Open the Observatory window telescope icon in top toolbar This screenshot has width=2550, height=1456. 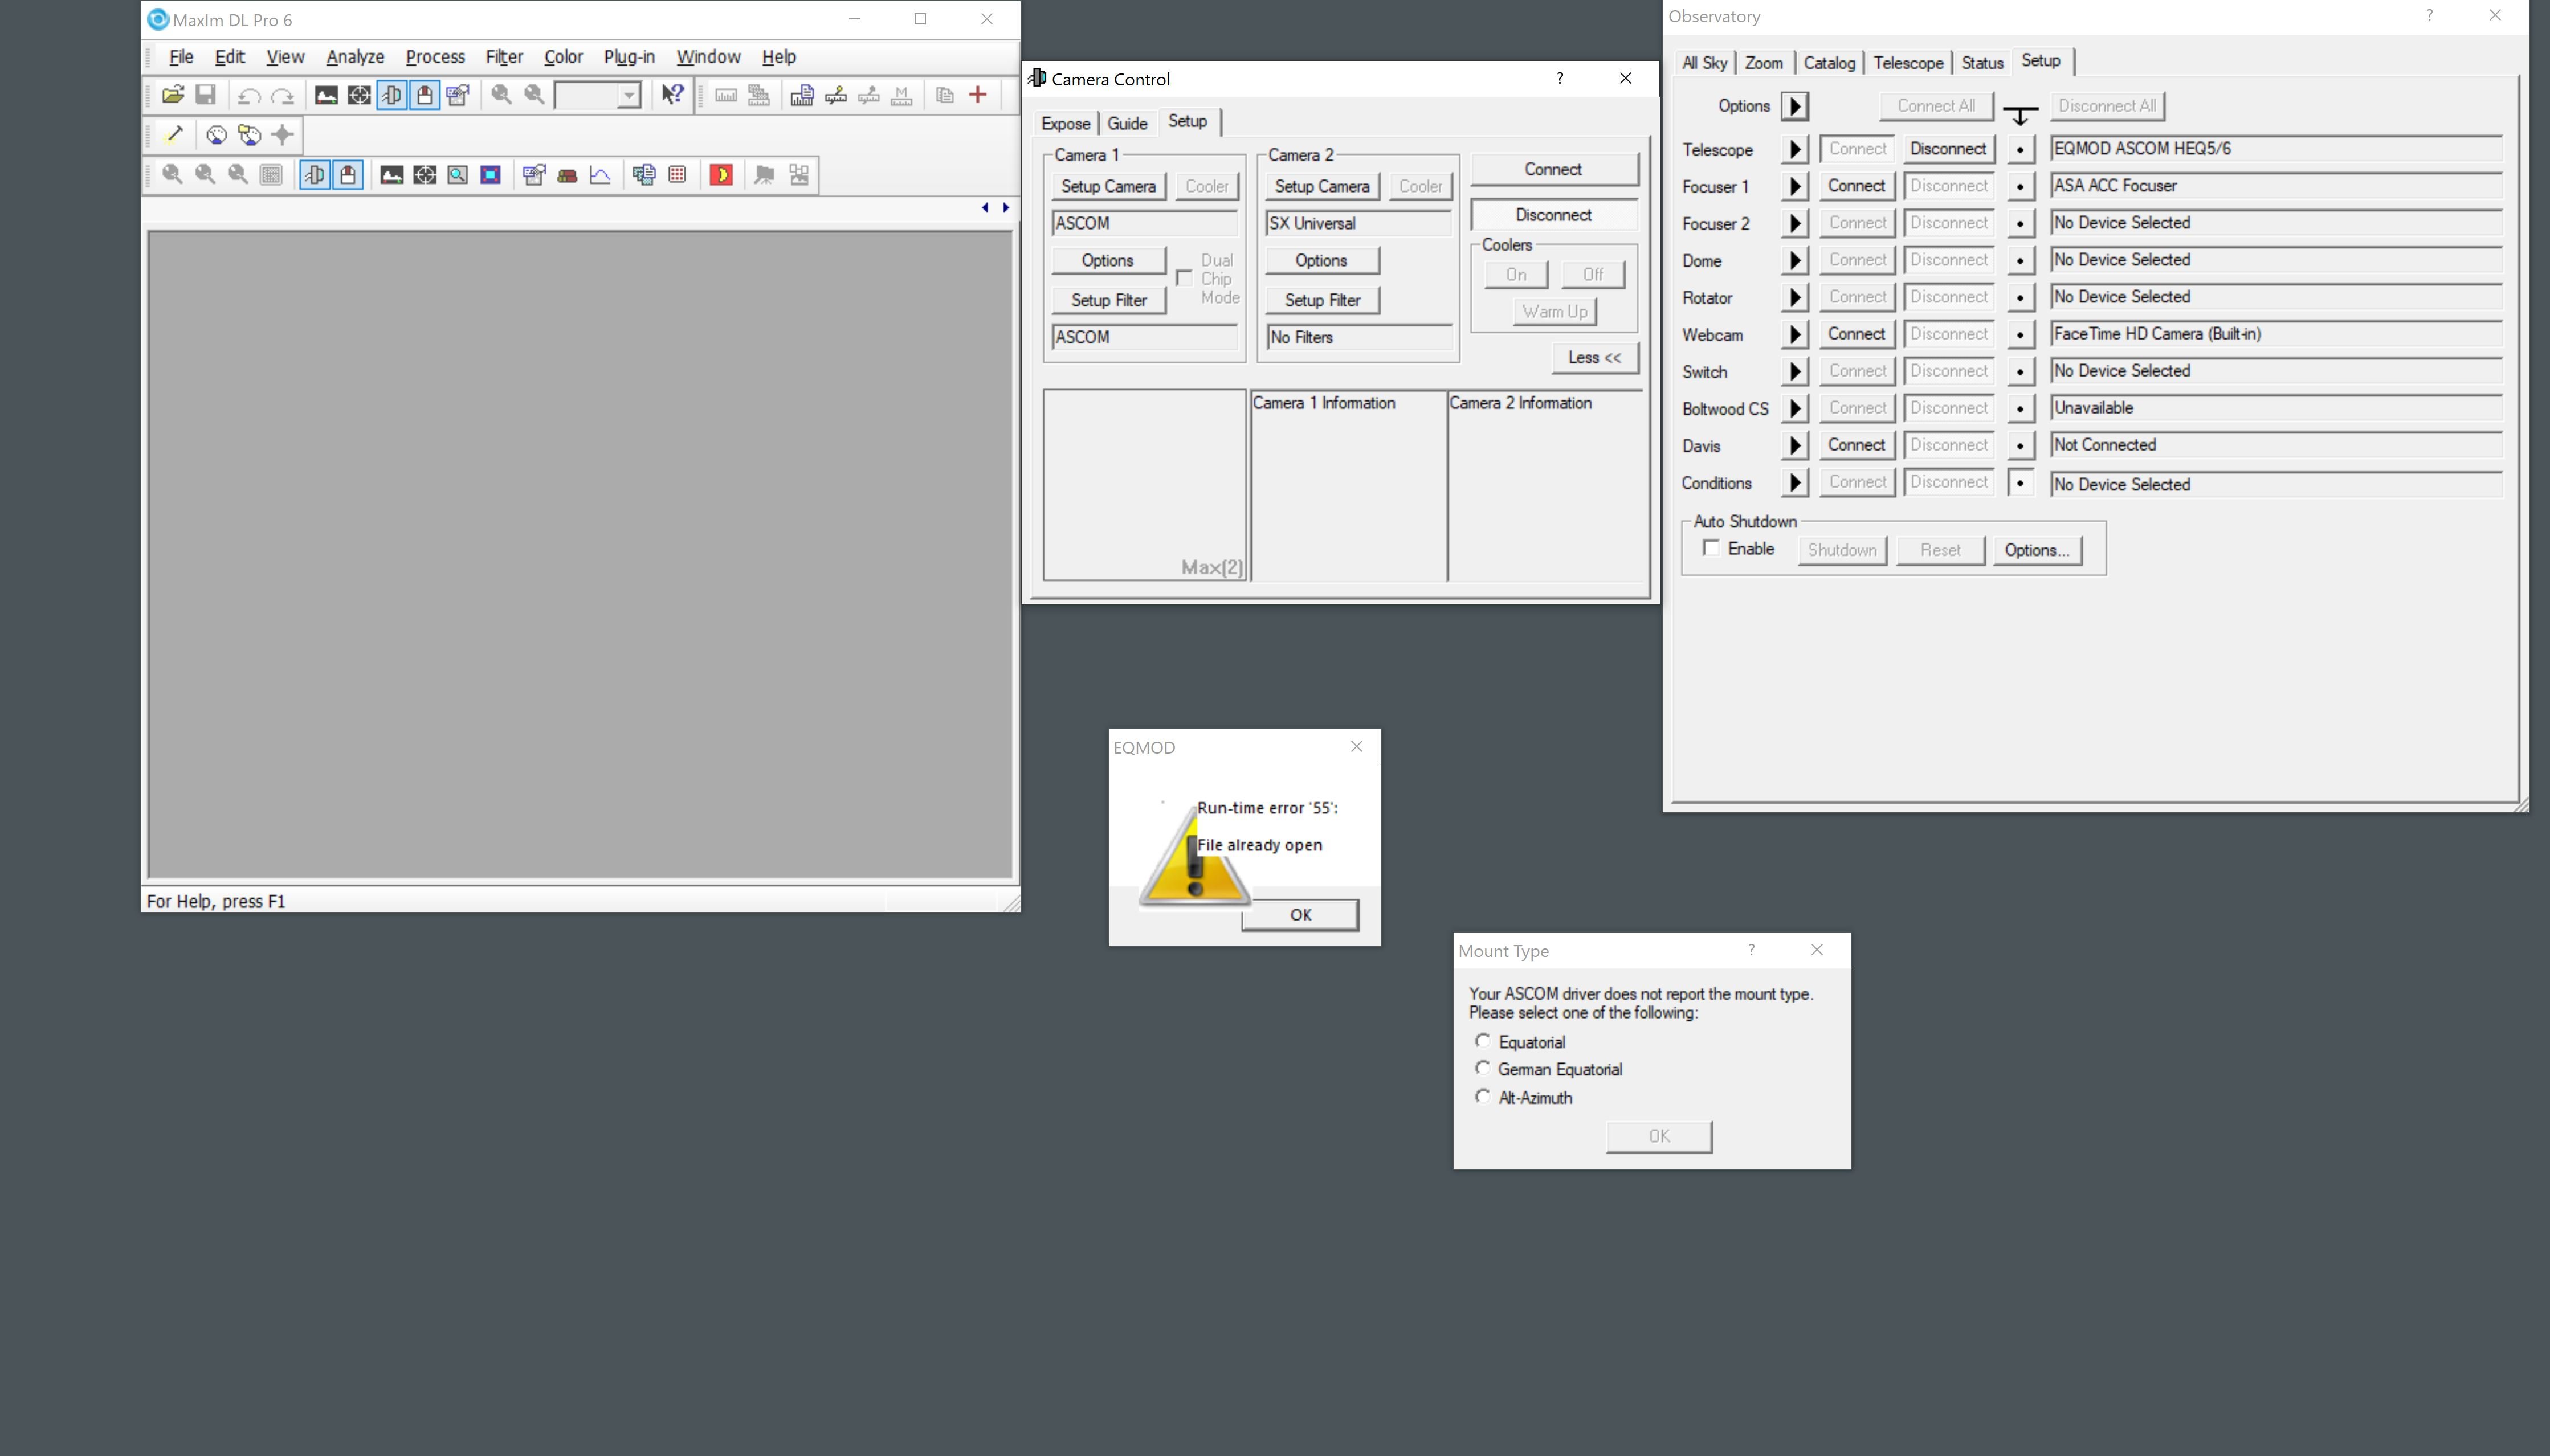[x=424, y=95]
